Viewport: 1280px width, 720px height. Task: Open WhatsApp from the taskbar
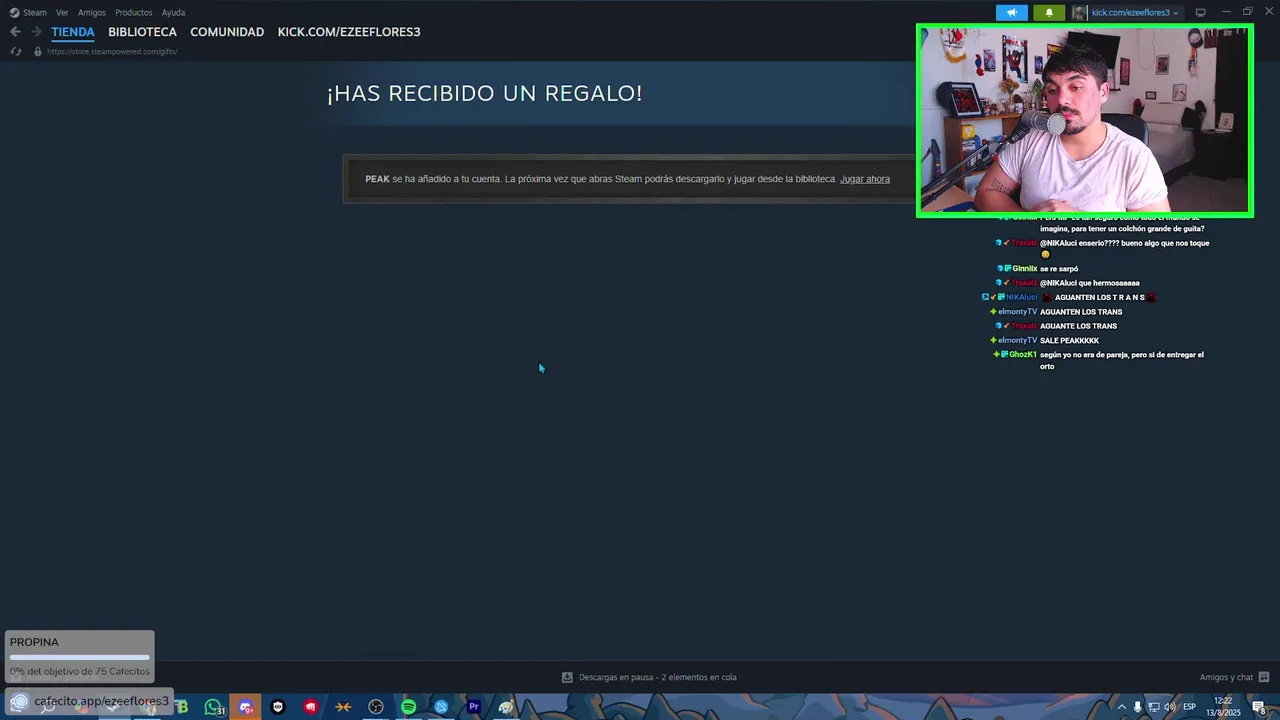pyautogui.click(x=213, y=707)
